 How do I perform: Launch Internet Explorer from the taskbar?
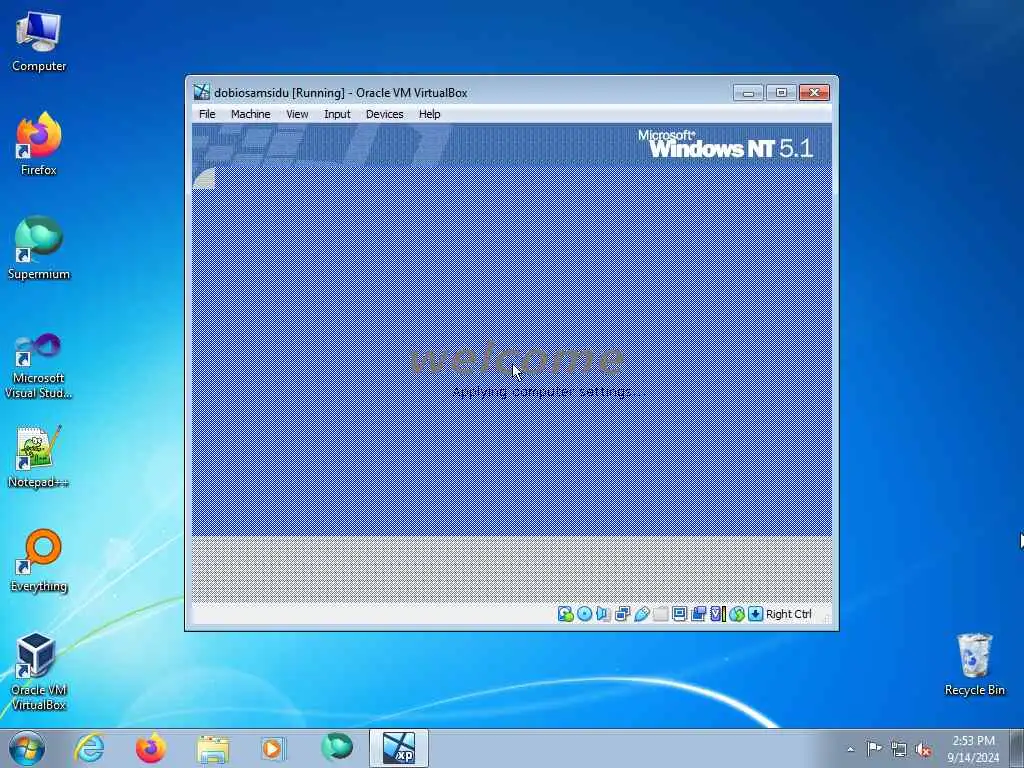click(89, 748)
